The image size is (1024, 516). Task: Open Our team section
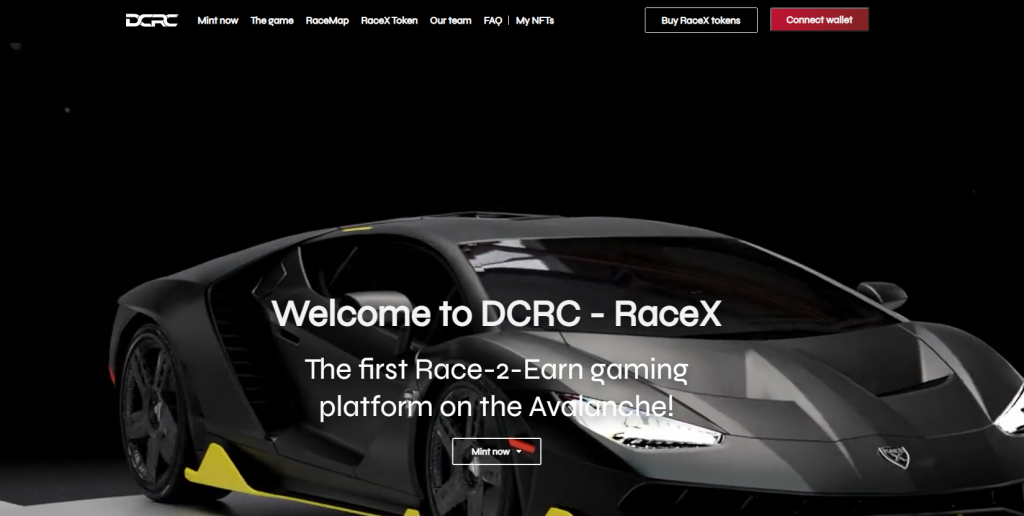pos(451,20)
